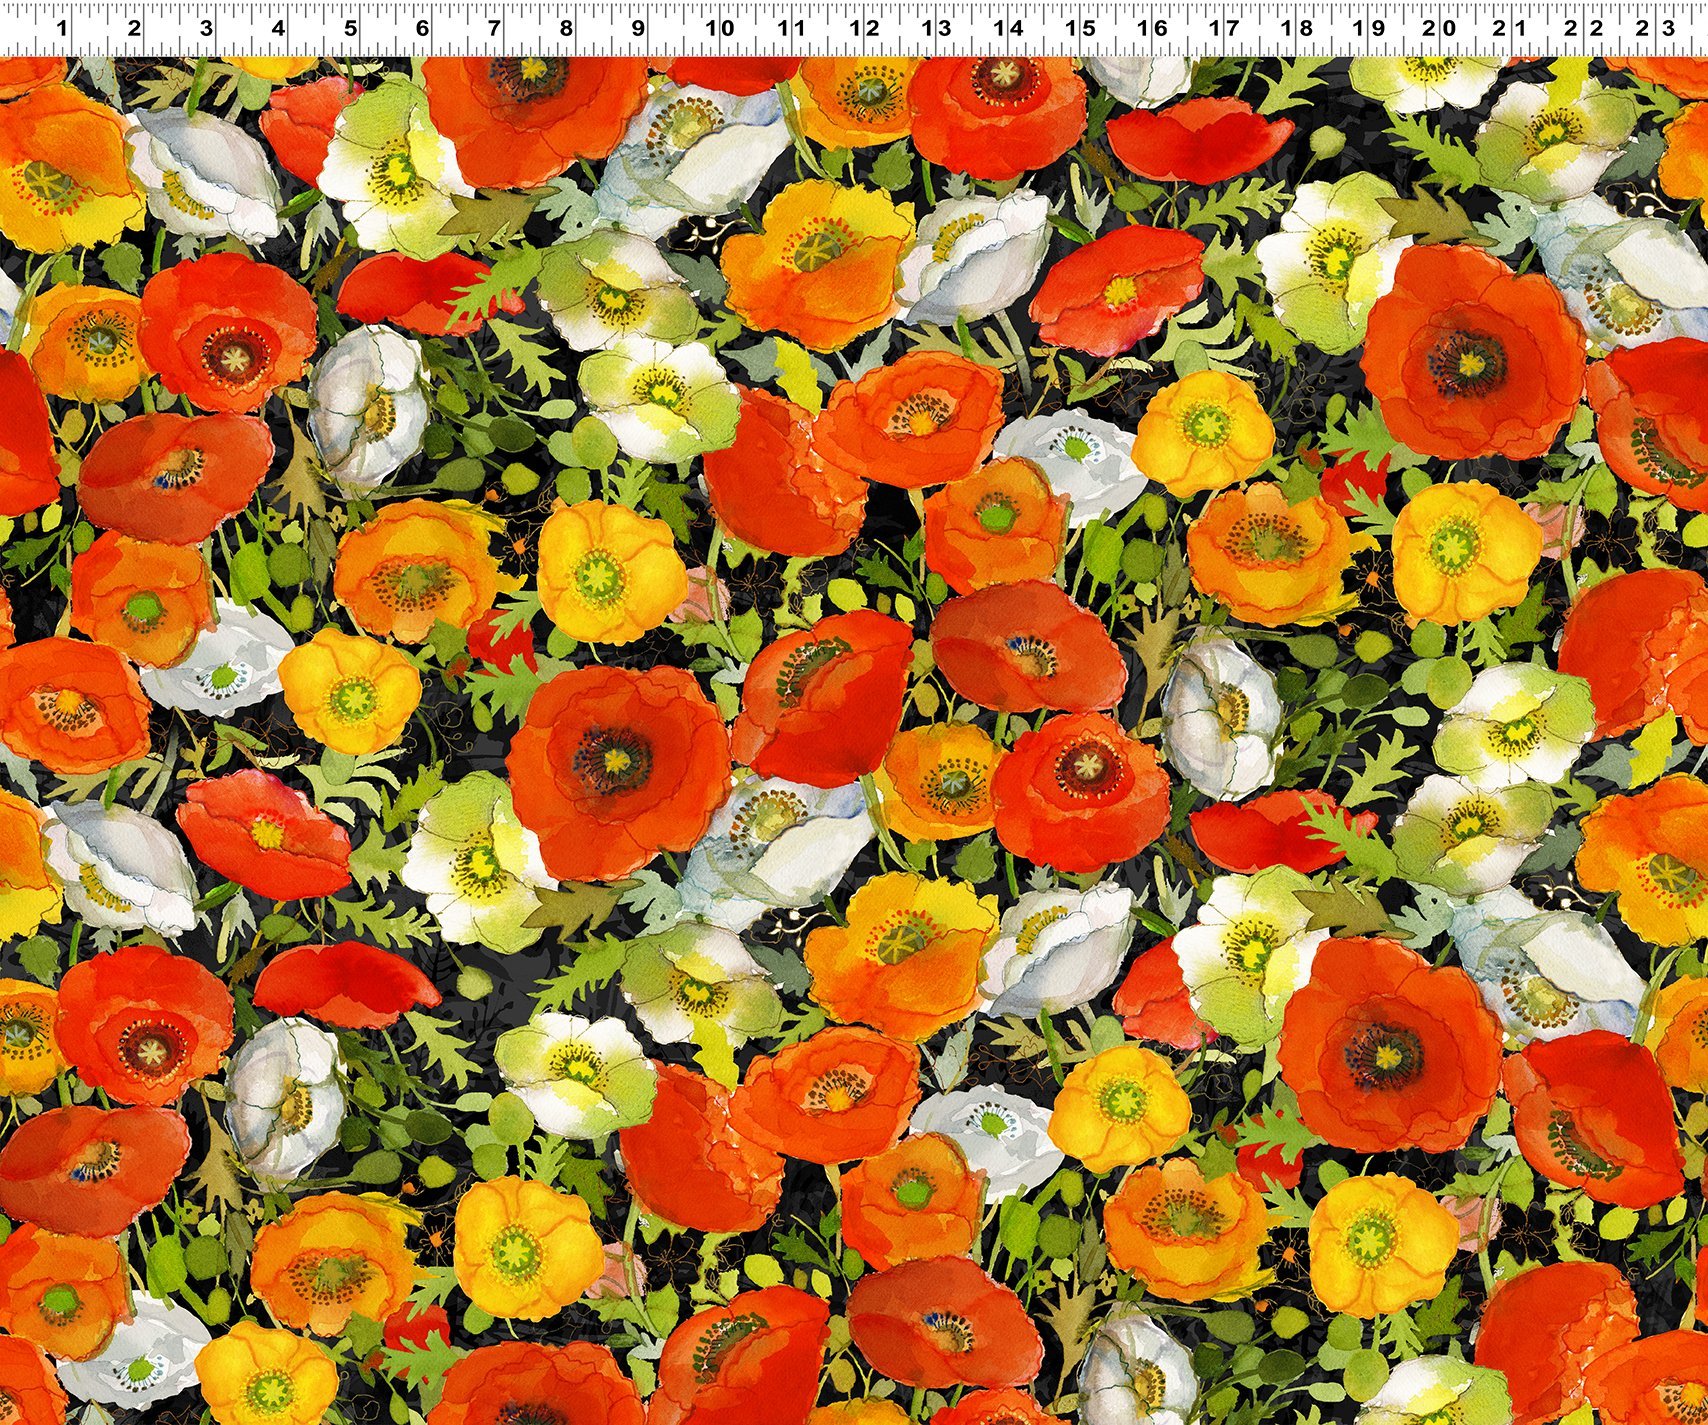The height and width of the screenshot is (1425, 1708).
Task: Select the 22 inch mark on ruler
Action: click(x=1590, y=30)
